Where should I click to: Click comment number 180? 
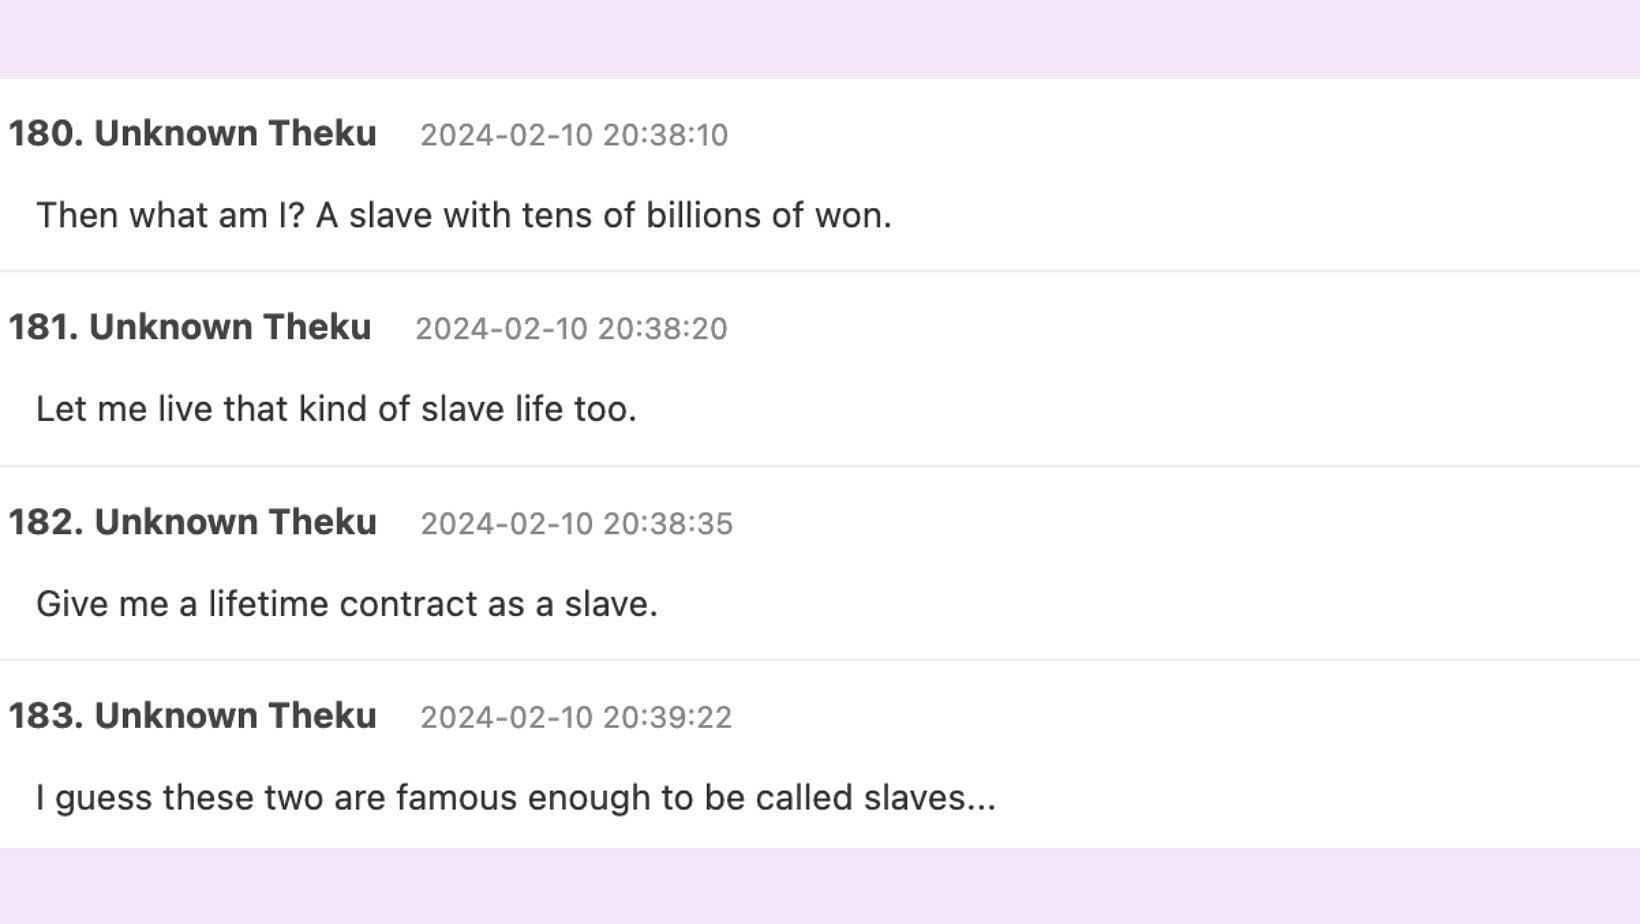click(45, 133)
